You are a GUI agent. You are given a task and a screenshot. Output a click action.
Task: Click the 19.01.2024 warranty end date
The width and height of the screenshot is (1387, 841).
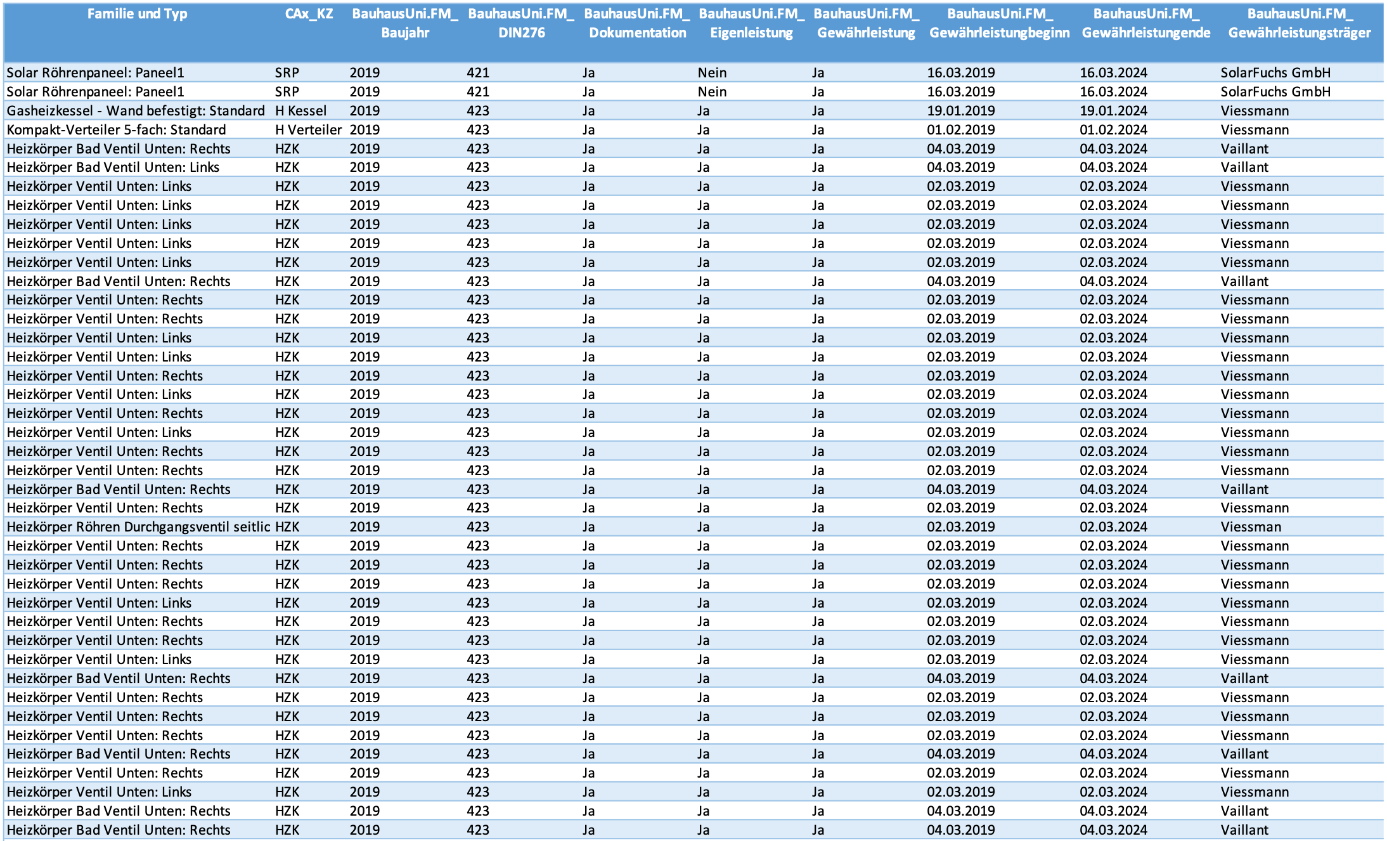point(1113,110)
